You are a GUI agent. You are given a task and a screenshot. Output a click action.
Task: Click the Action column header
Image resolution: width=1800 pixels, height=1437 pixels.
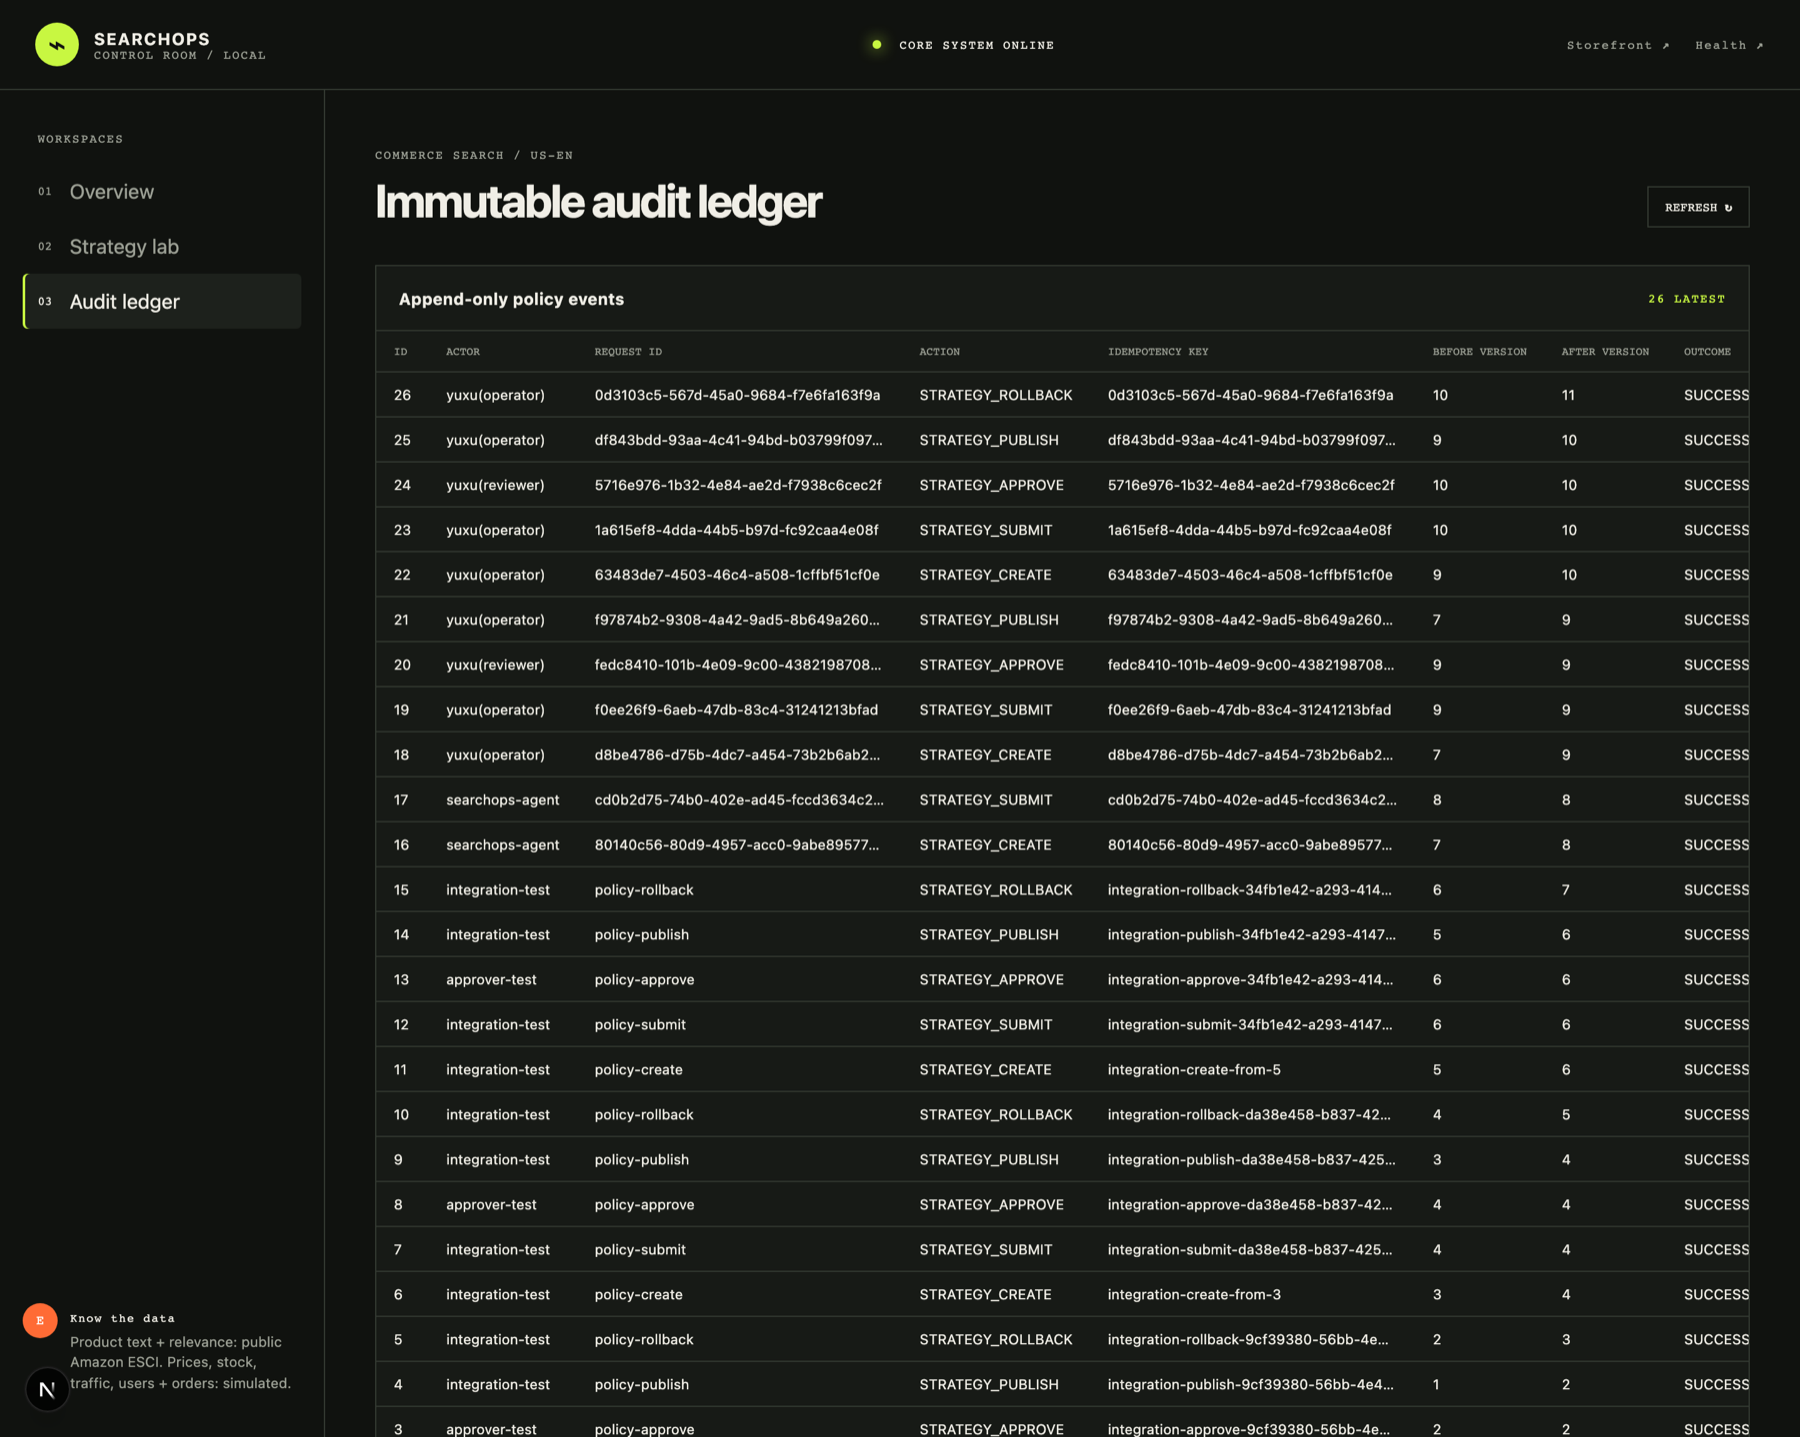pos(939,352)
